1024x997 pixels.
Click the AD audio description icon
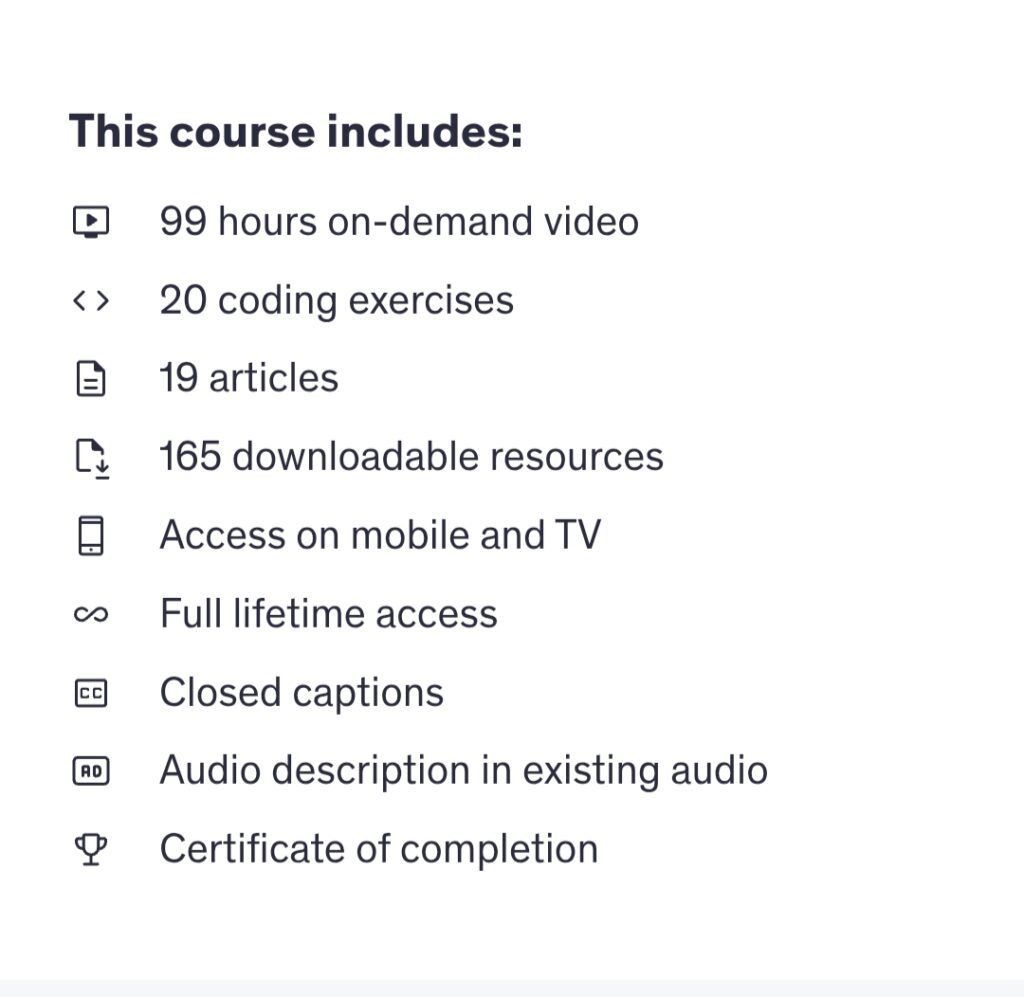(x=91, y=771)
